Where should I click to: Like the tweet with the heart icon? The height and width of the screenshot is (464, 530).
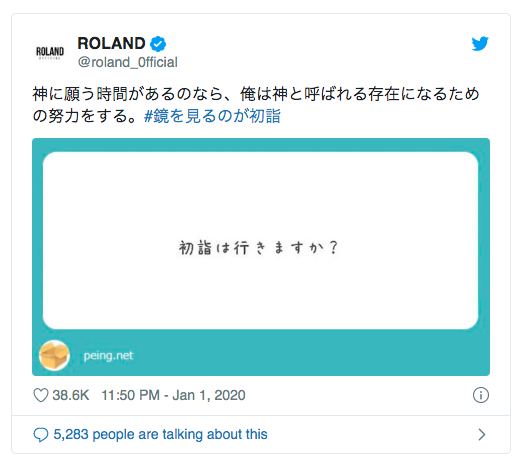pos(41,395)
